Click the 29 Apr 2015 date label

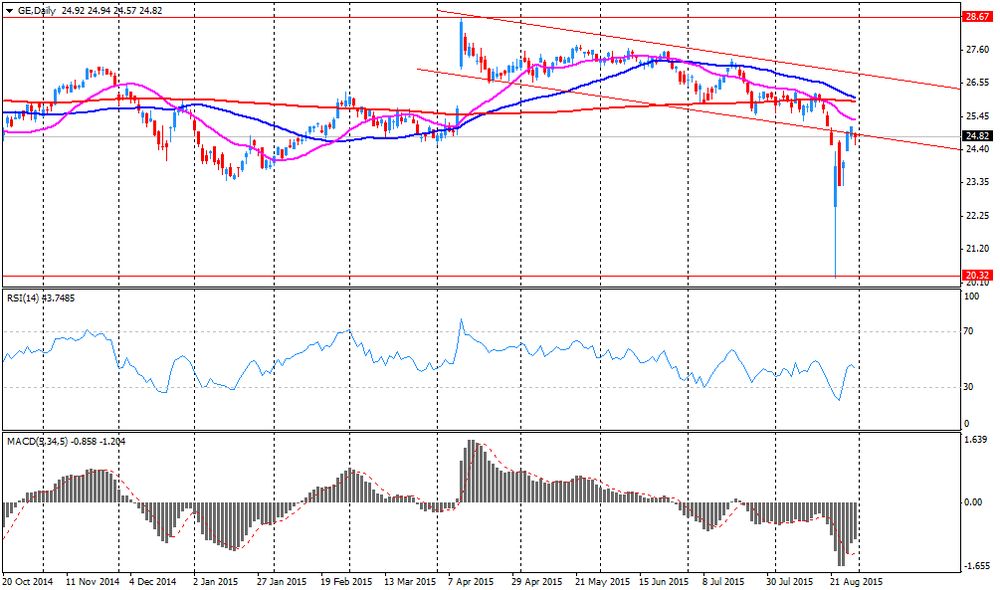pyautogui.click(x=536, y=582)
